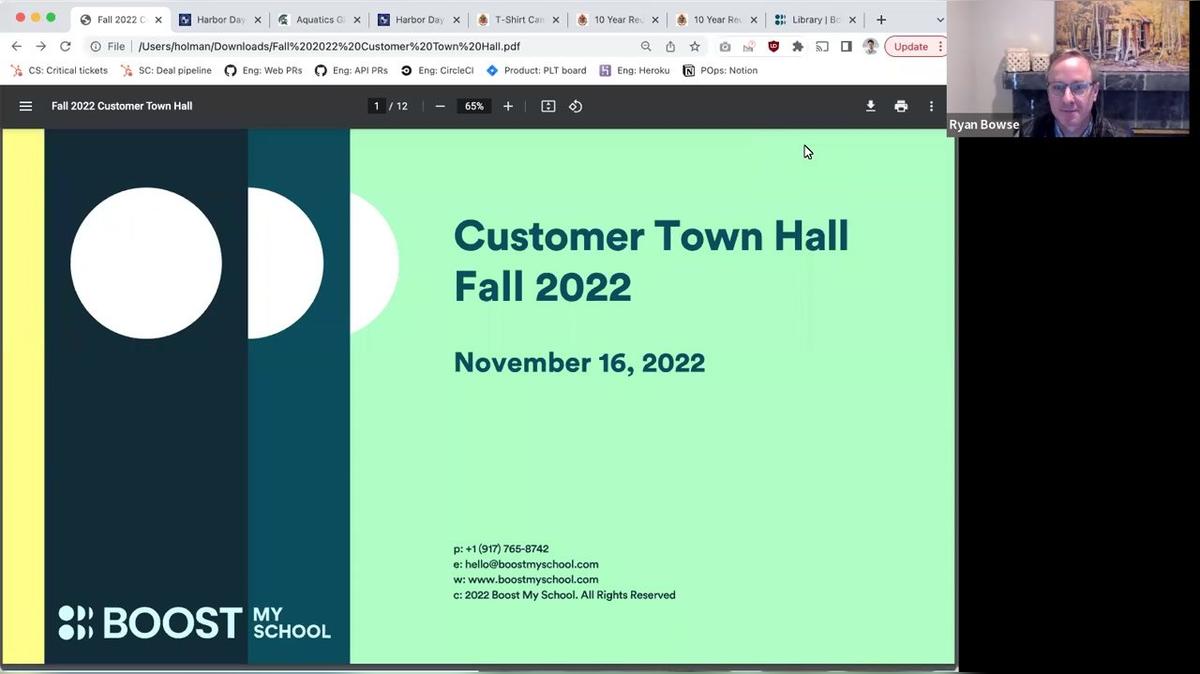
Task: Toggle reload with the refresh arrow
Action: pyautogui.click(x=65, y=46)
